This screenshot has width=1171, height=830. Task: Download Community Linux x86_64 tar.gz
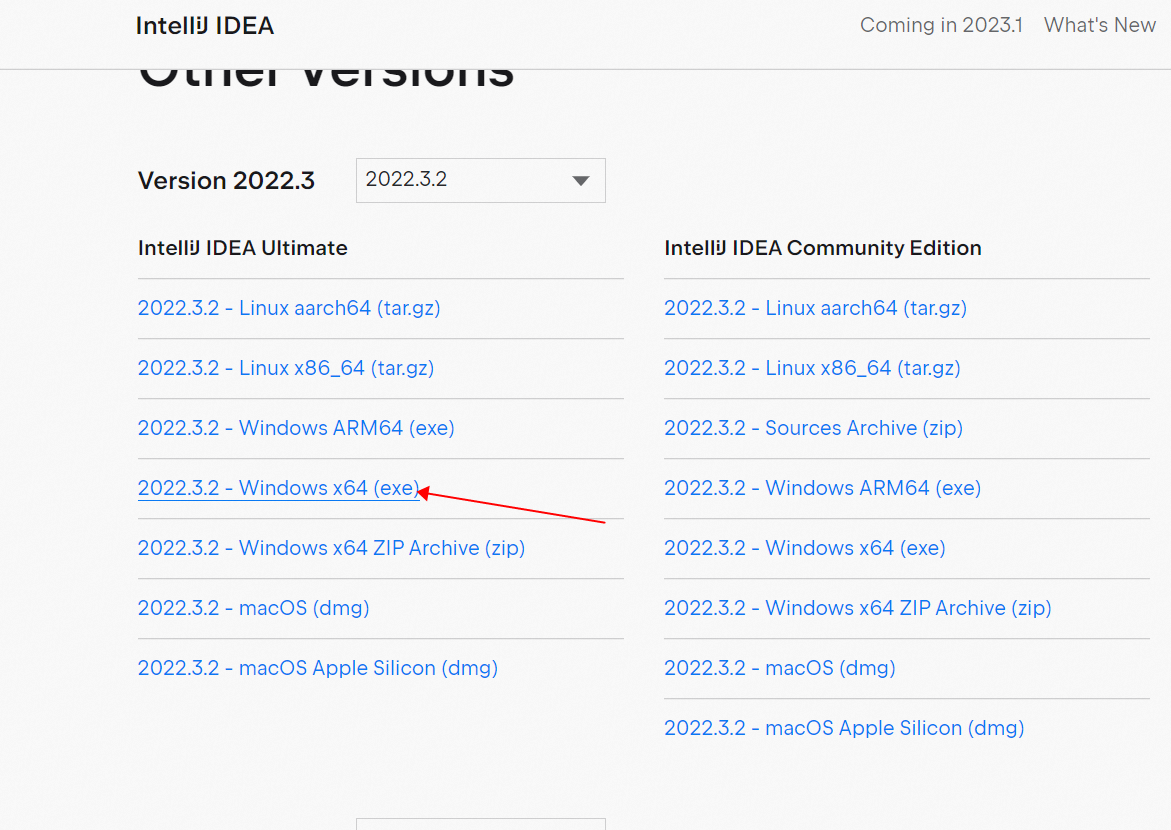tap(812, 368)
